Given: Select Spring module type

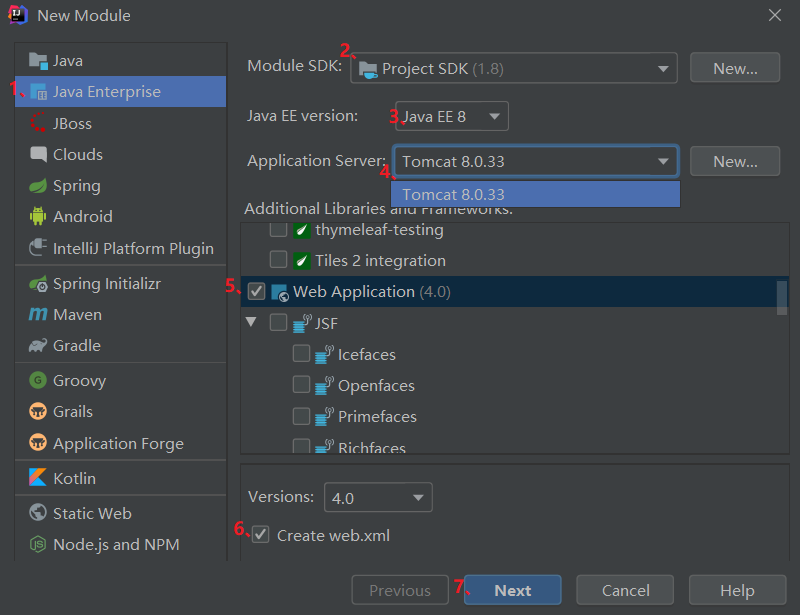Looking at the screenshot, I should pos(120,186).
